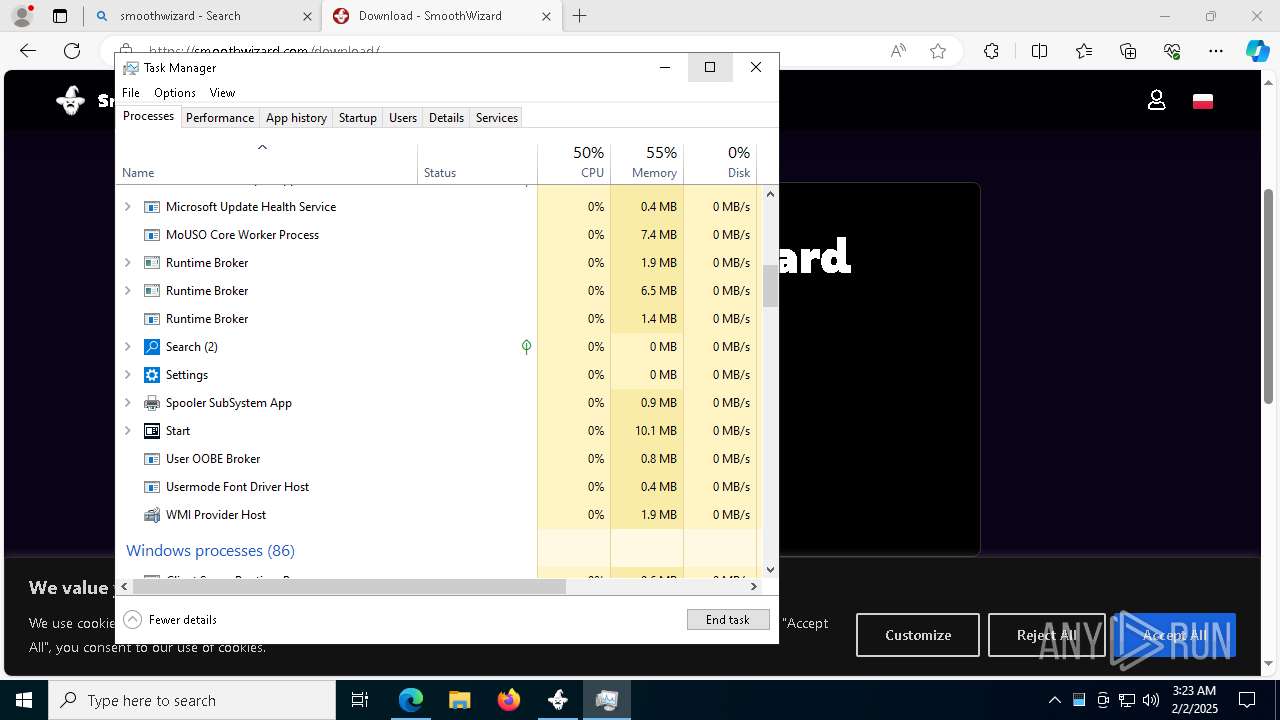The height and width of the screenshot is (720, 1280).
Task: Click the Spooler SubSystem App printer icon
Action: pyautogui.click(x=152, y=403)
